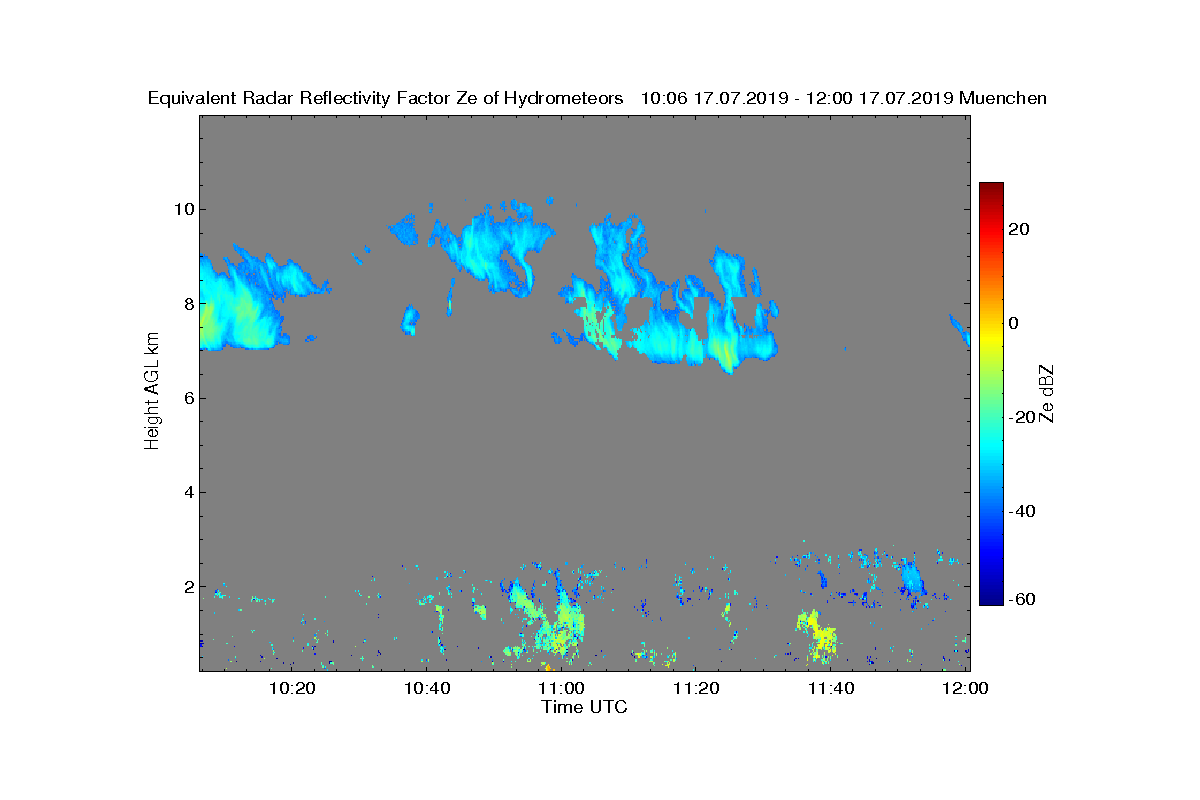Click the 10:20 time tick label
Screen dimensions: 1200x800
pyautogui.click(x=292, y=688)
